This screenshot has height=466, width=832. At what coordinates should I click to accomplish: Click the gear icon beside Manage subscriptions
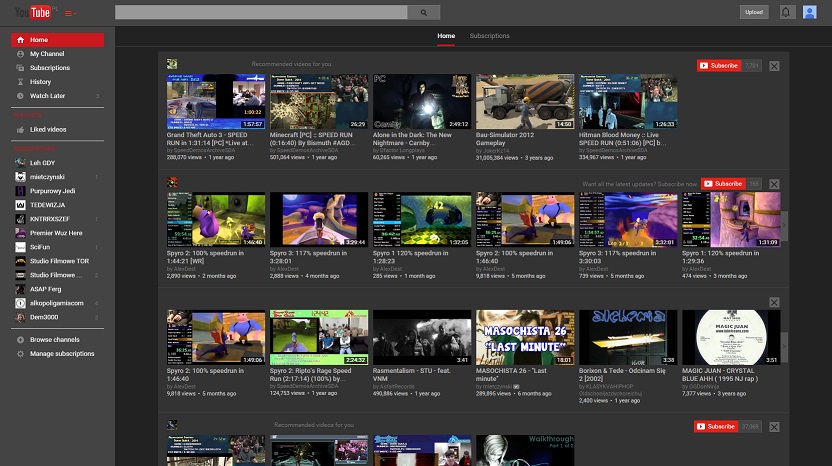[20, 353]
